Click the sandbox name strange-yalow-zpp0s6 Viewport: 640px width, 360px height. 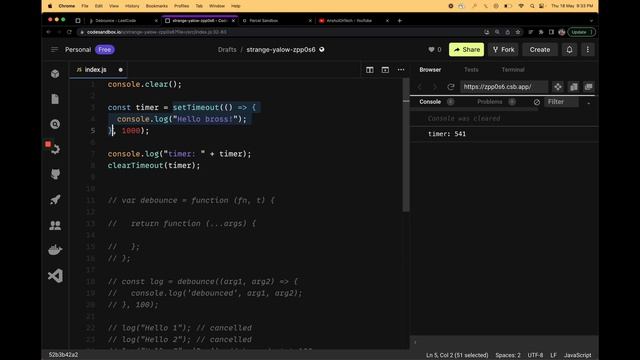pos(281,49)
